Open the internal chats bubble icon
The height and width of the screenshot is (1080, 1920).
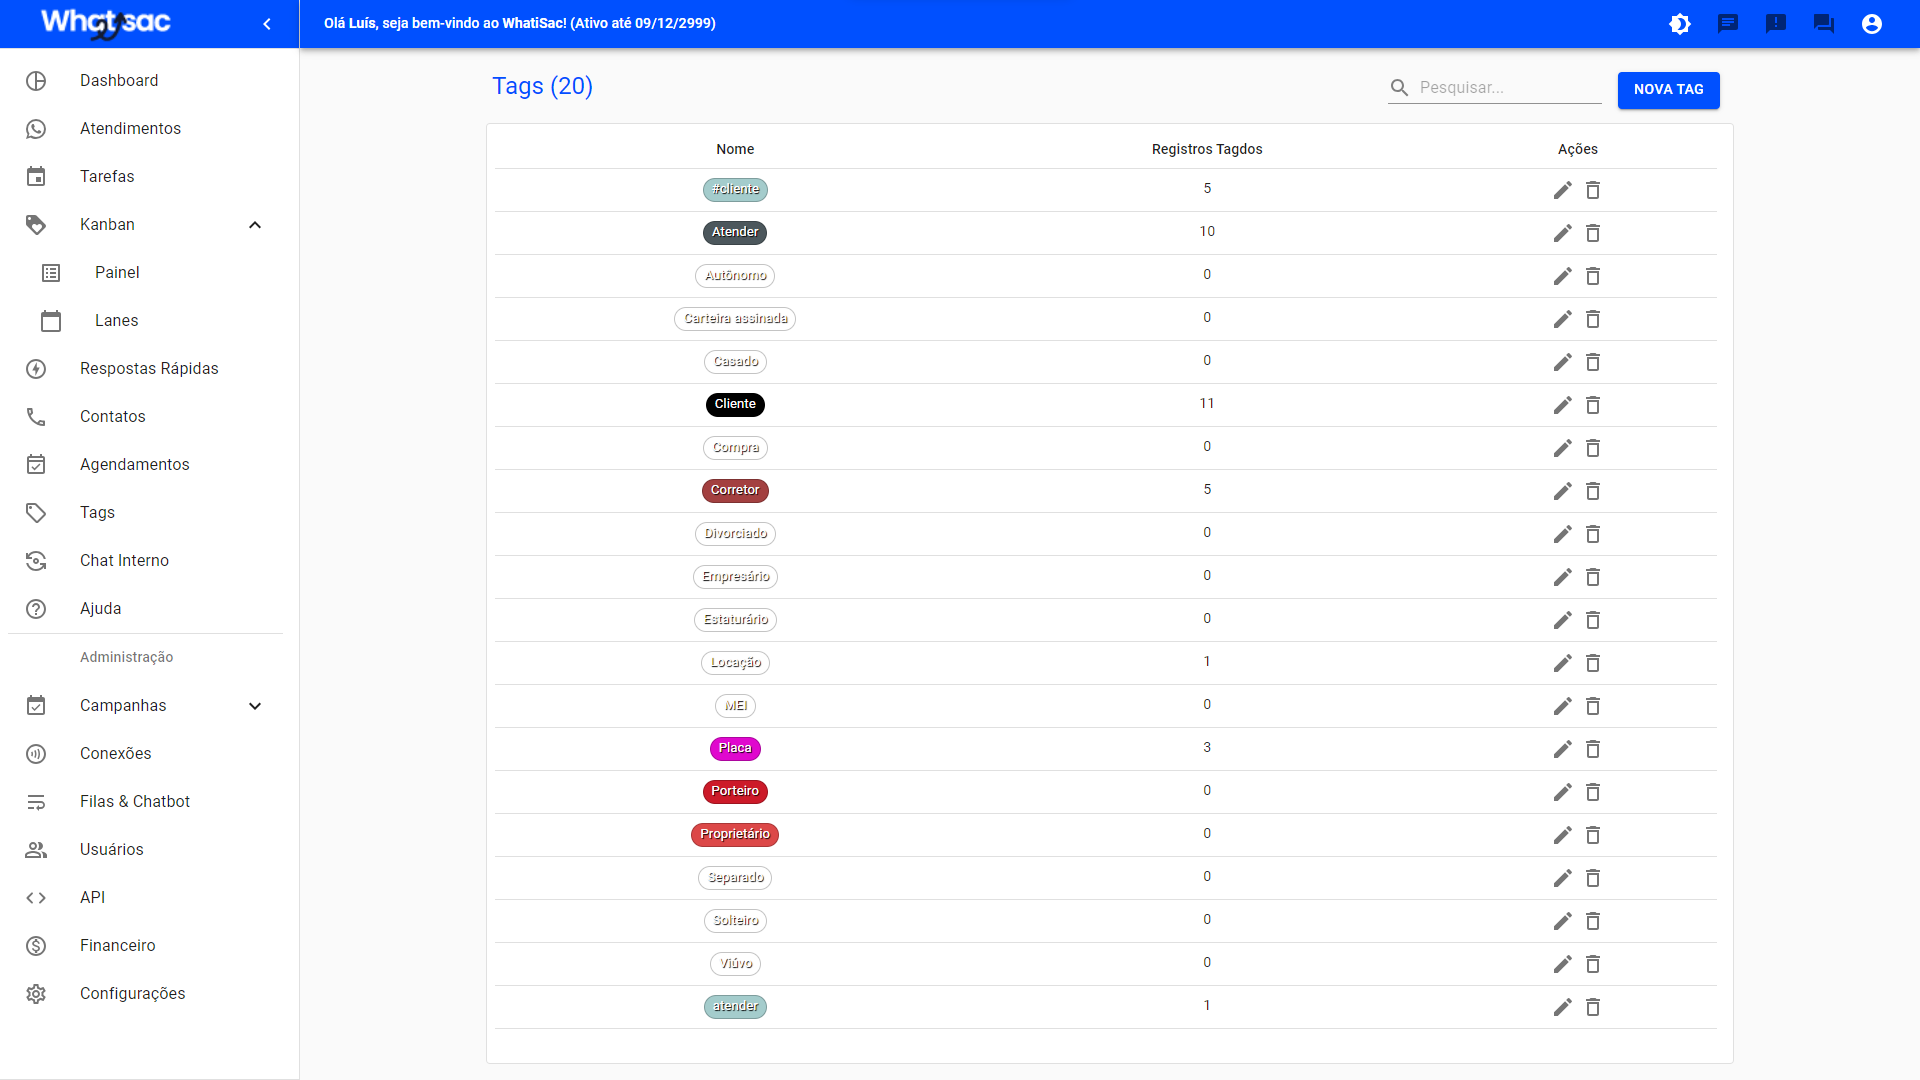point(1824,24)
